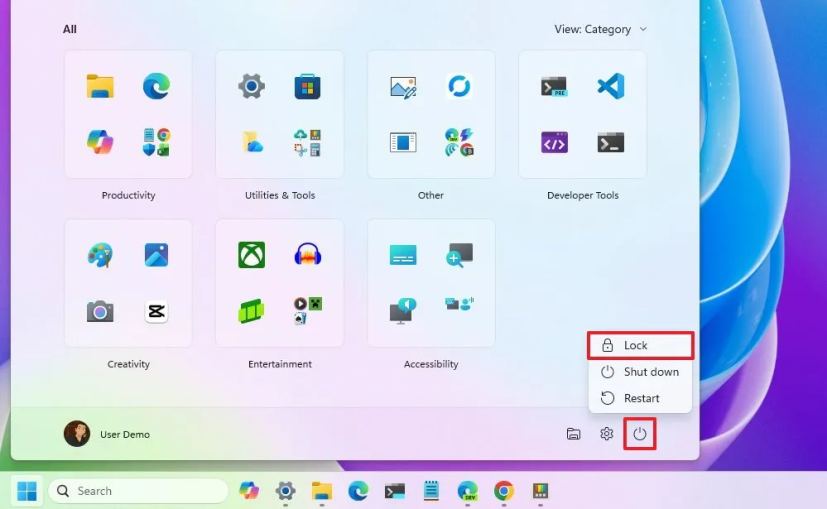Open Settings gear beside power button
The height and width of the screenshot is (509, 827).
(607, 434)
